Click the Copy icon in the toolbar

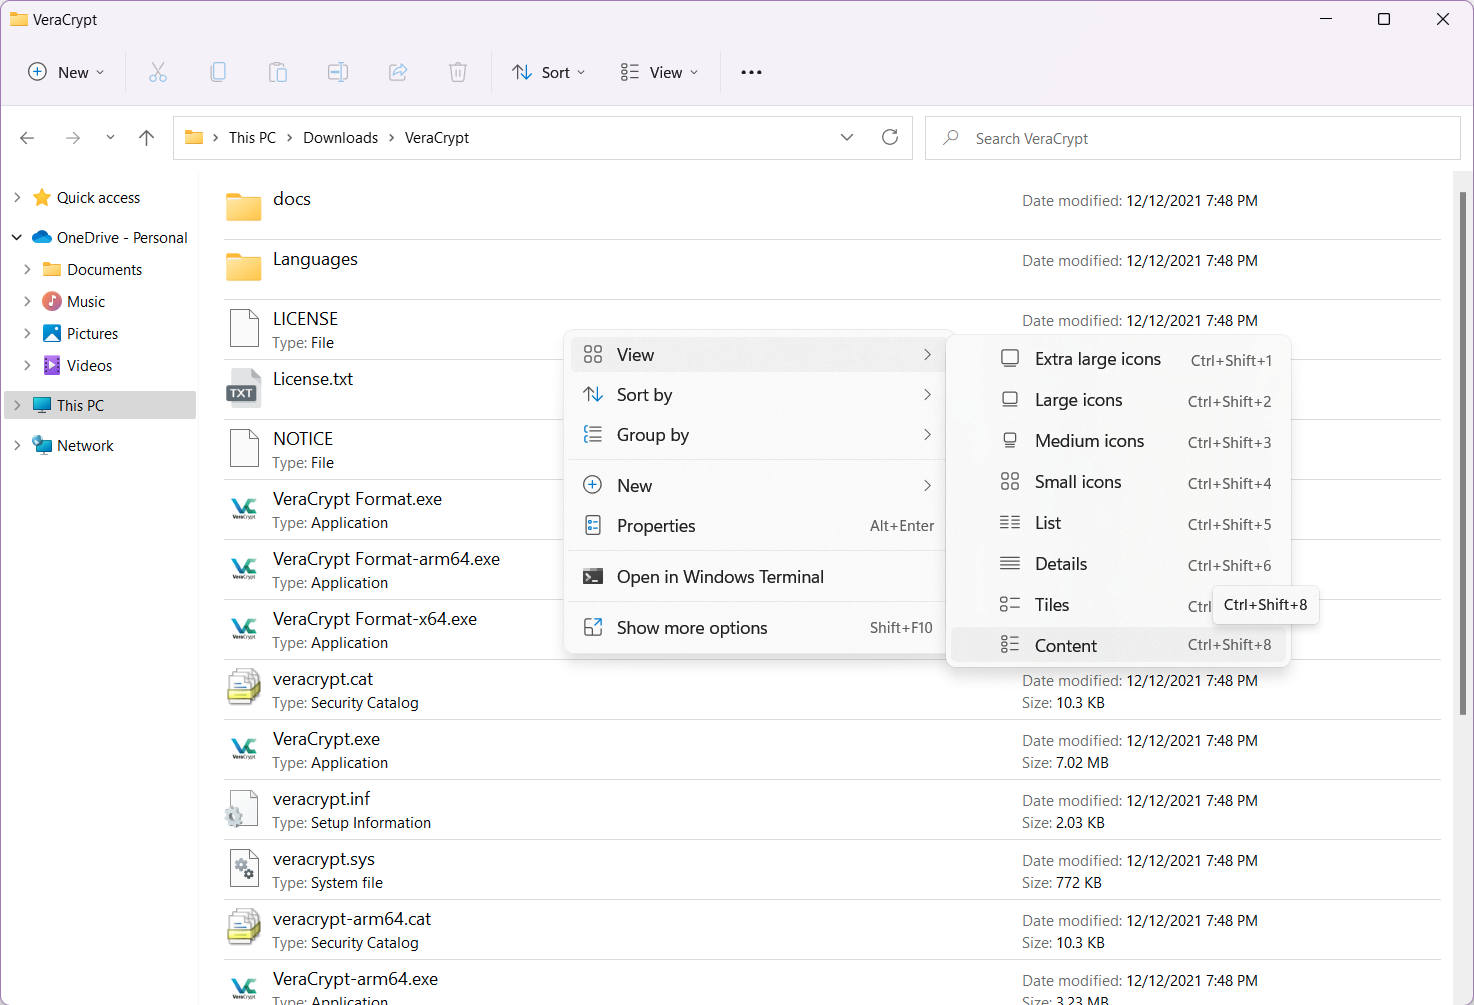pyautogui.click(x=218, y=71)
